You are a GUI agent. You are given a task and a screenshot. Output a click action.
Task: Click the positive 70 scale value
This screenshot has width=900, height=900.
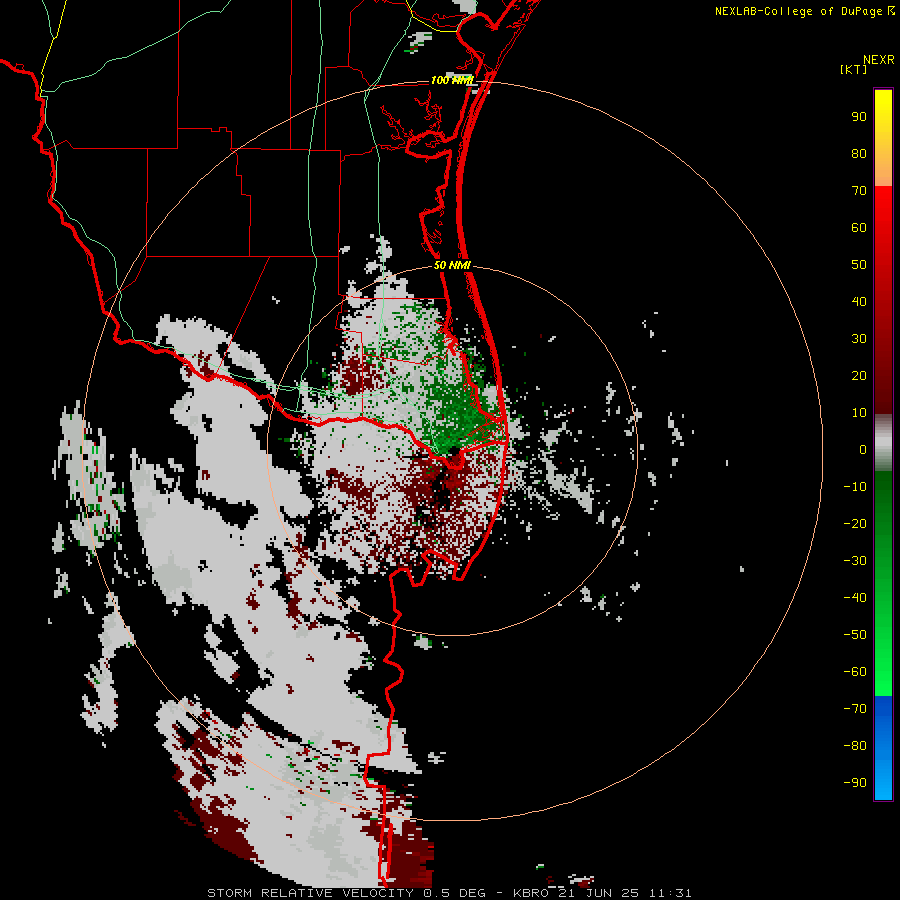pos(859,191)
